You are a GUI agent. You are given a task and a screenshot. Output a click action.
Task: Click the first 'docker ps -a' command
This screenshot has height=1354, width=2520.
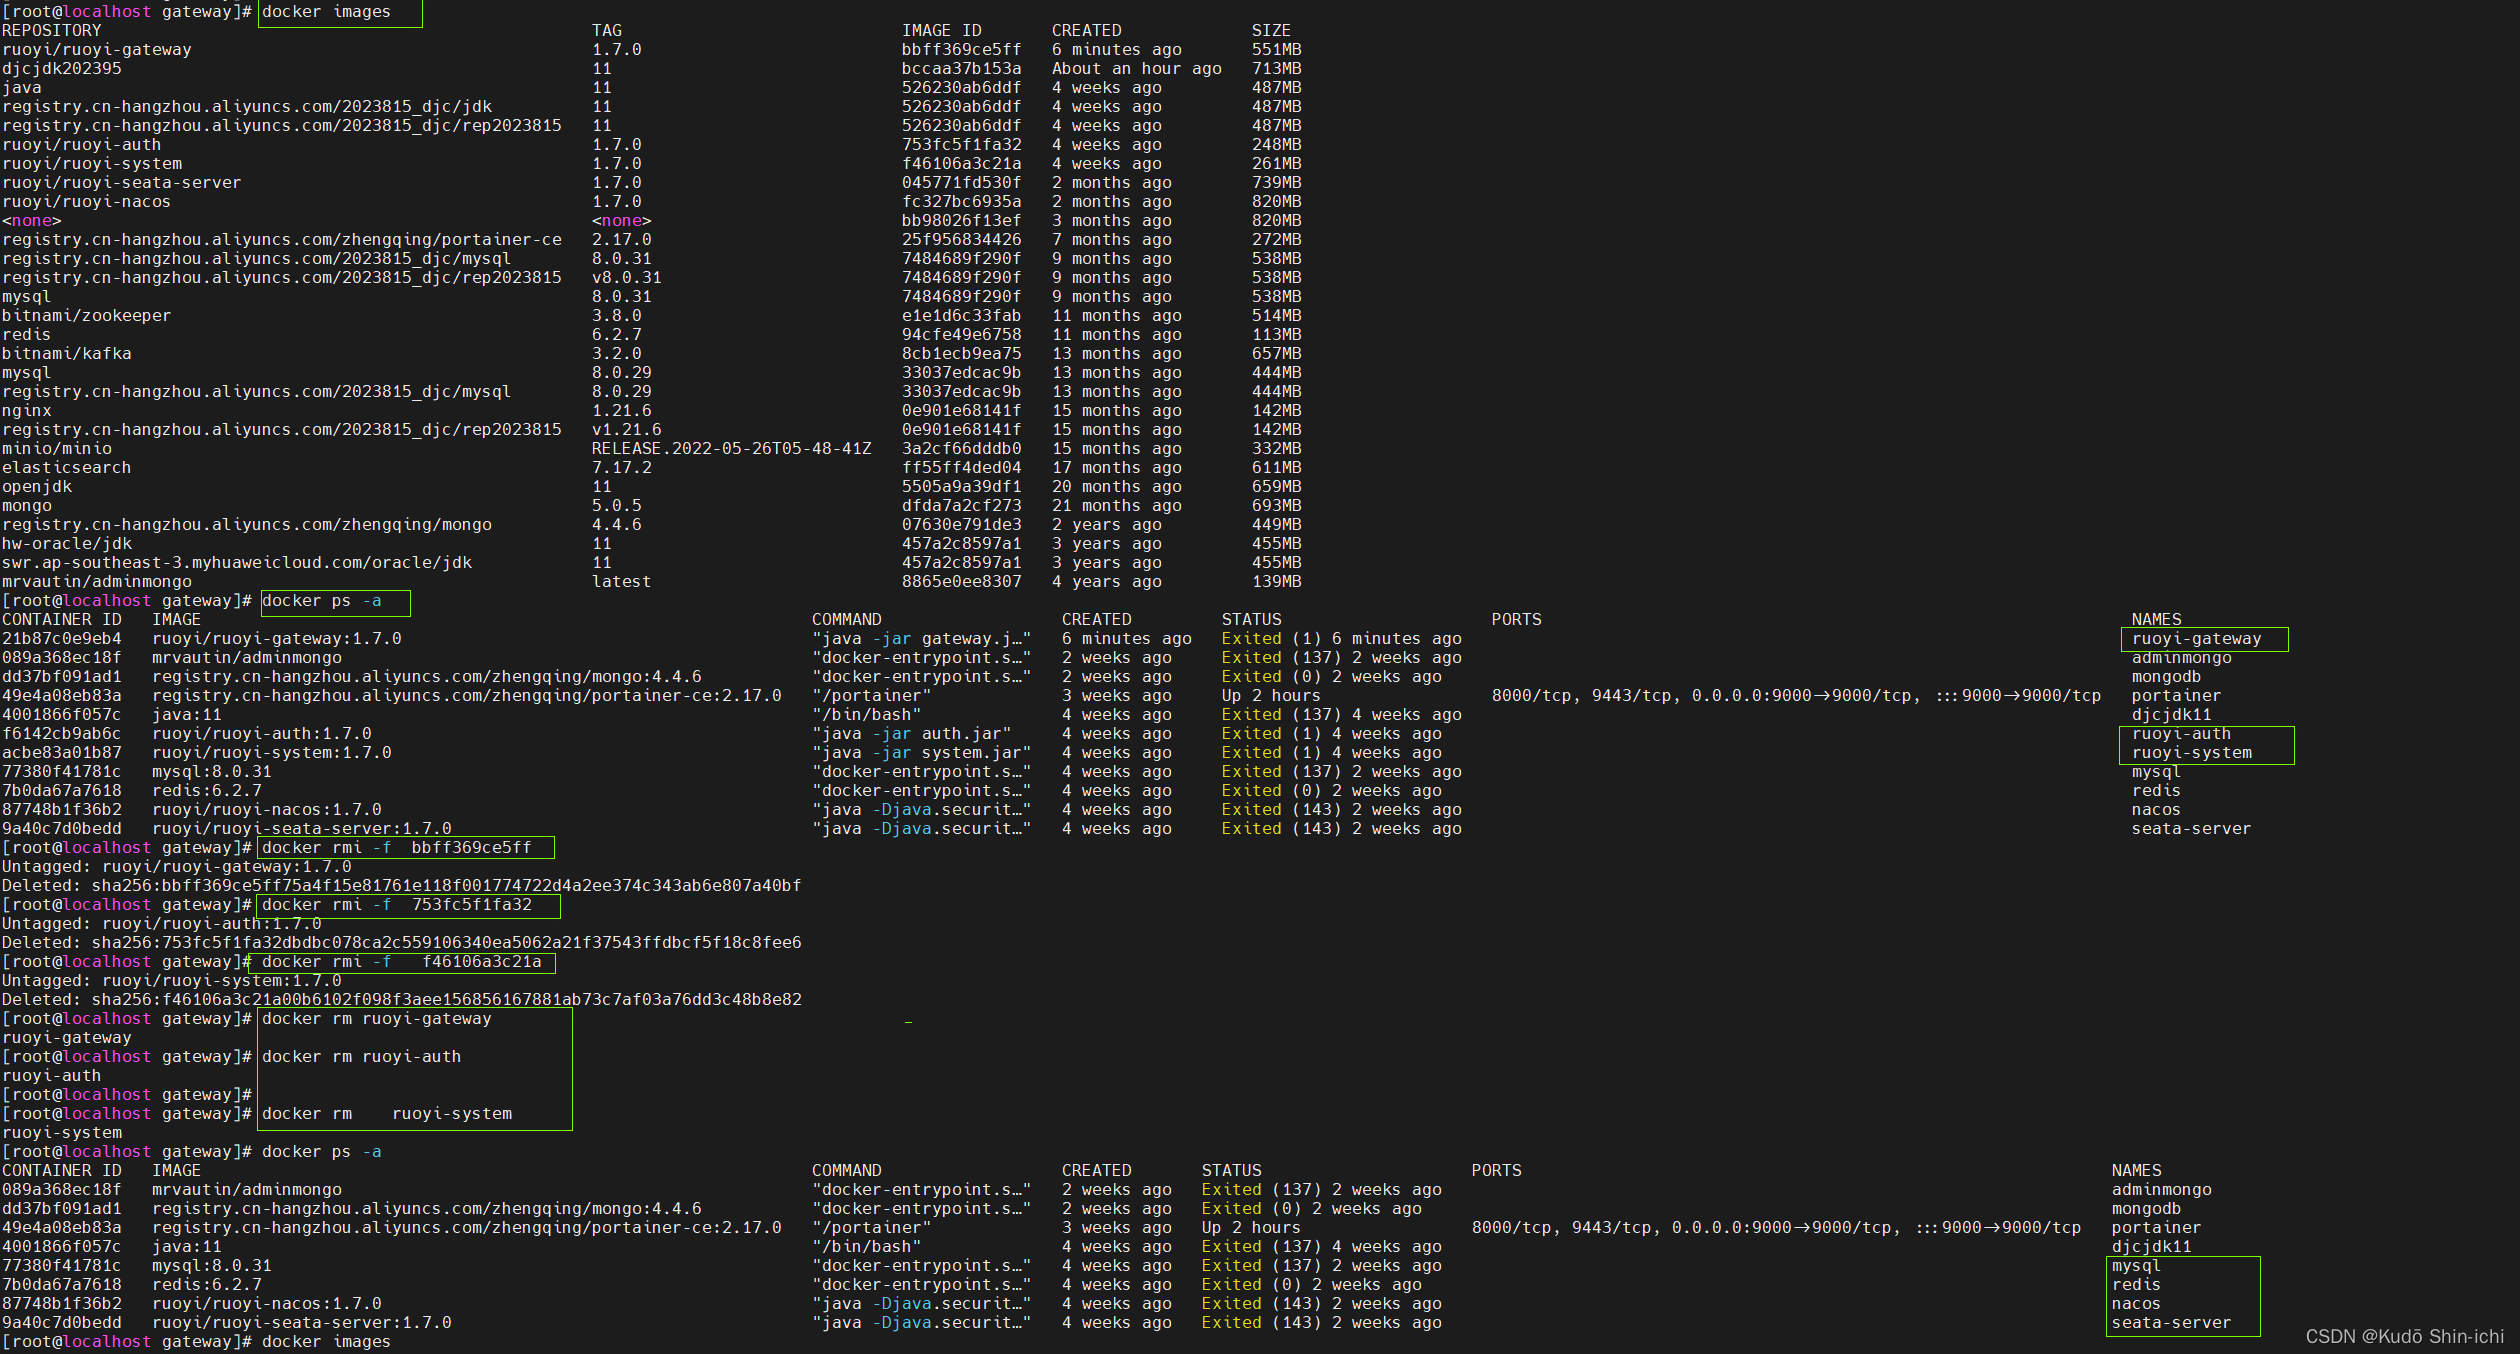[322, 601]
